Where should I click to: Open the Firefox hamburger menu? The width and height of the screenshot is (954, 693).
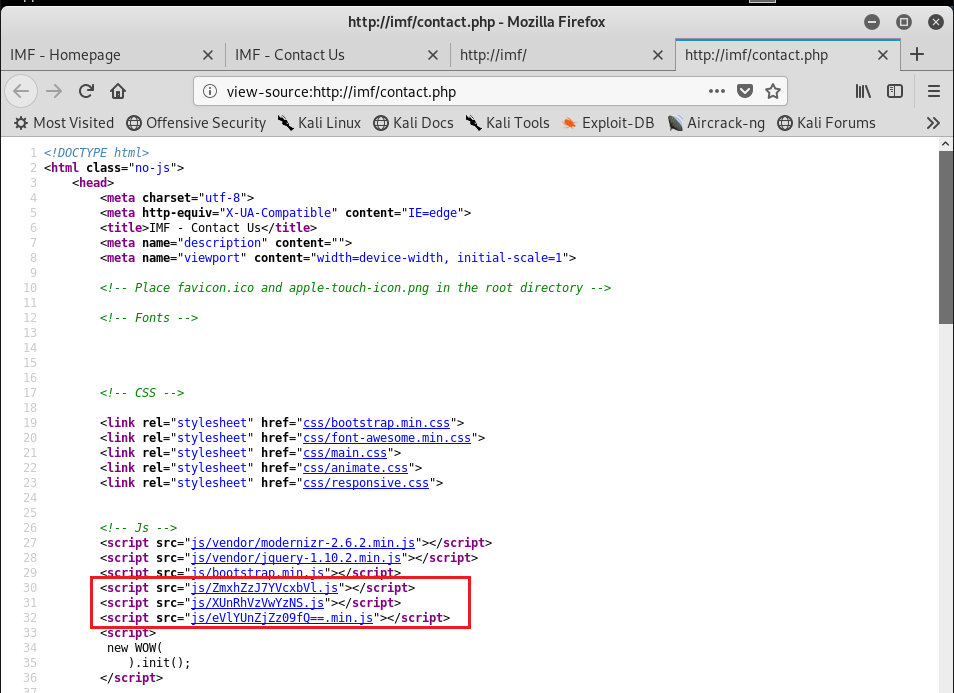934,91
